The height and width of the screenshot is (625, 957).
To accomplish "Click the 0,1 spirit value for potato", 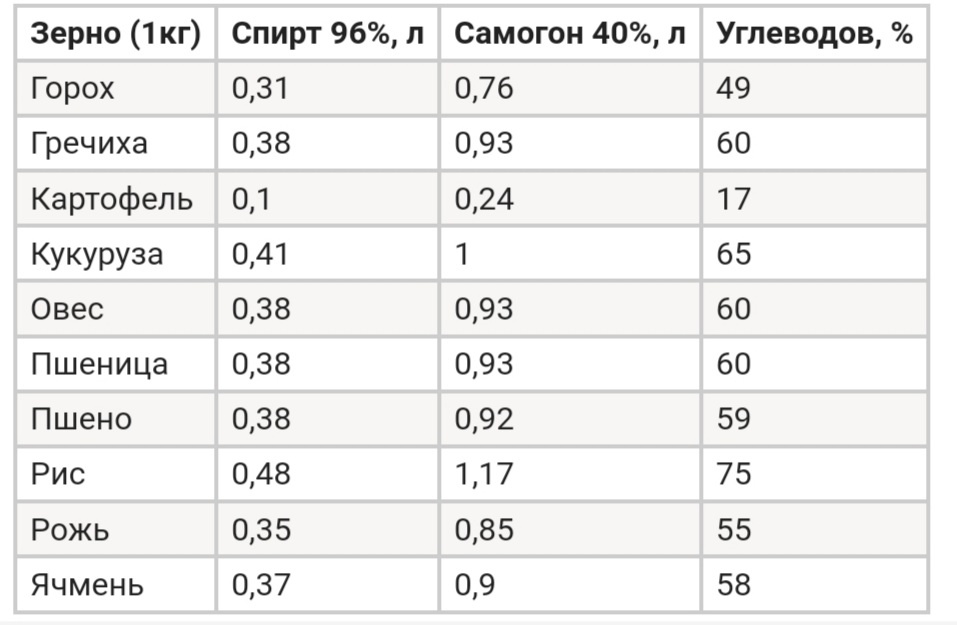I will 251,199.
